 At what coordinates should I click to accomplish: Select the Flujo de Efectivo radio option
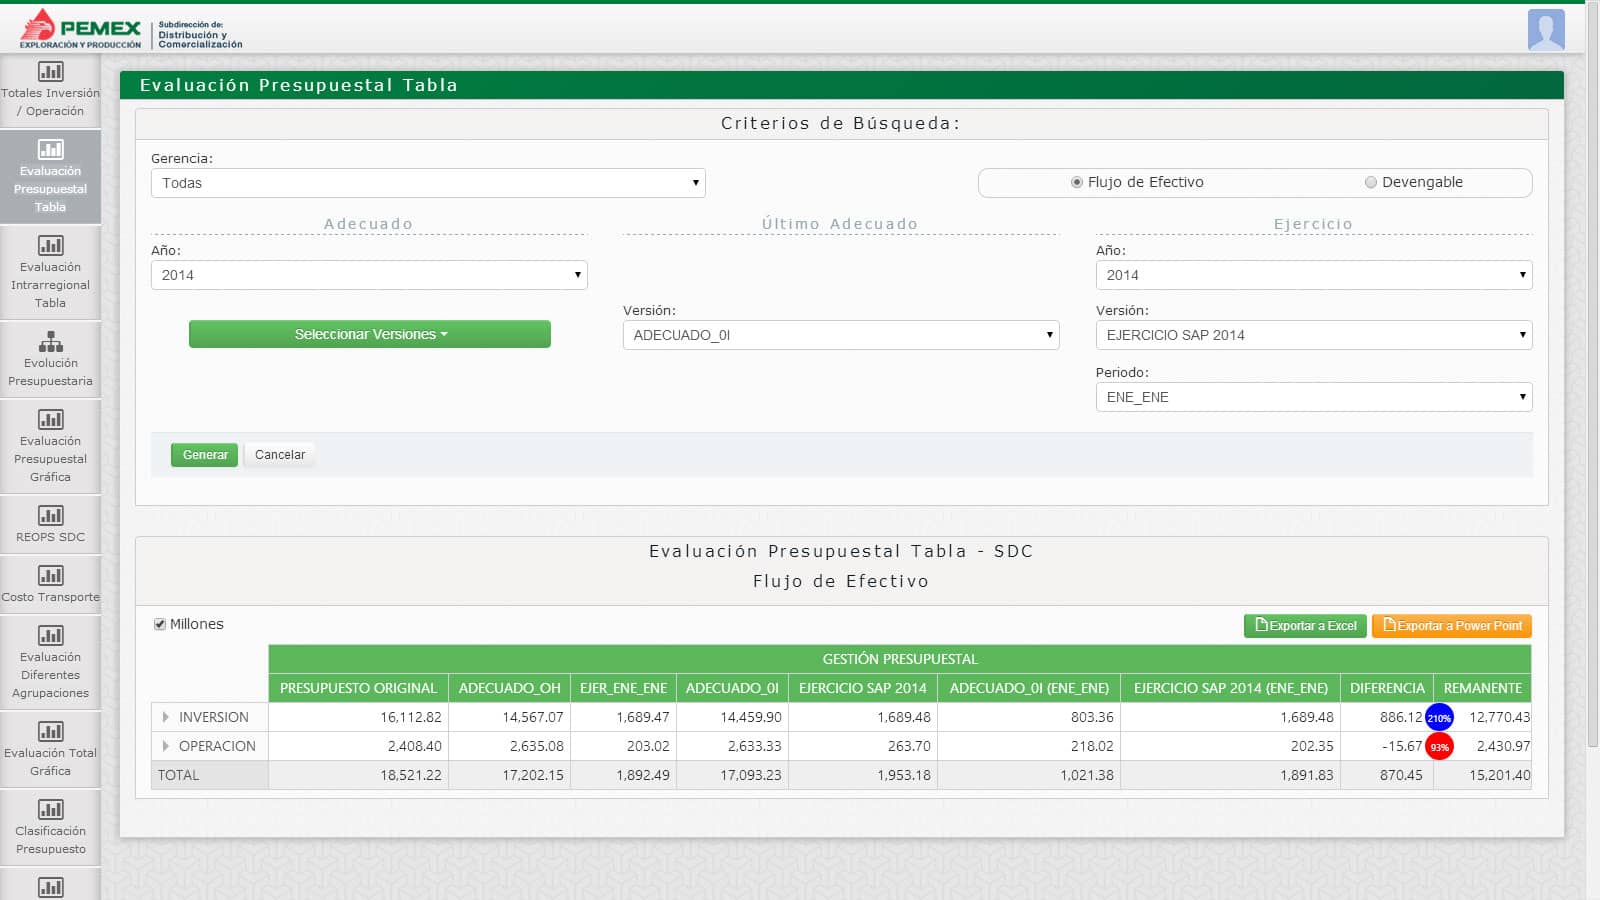click(x=1077, y=182)
